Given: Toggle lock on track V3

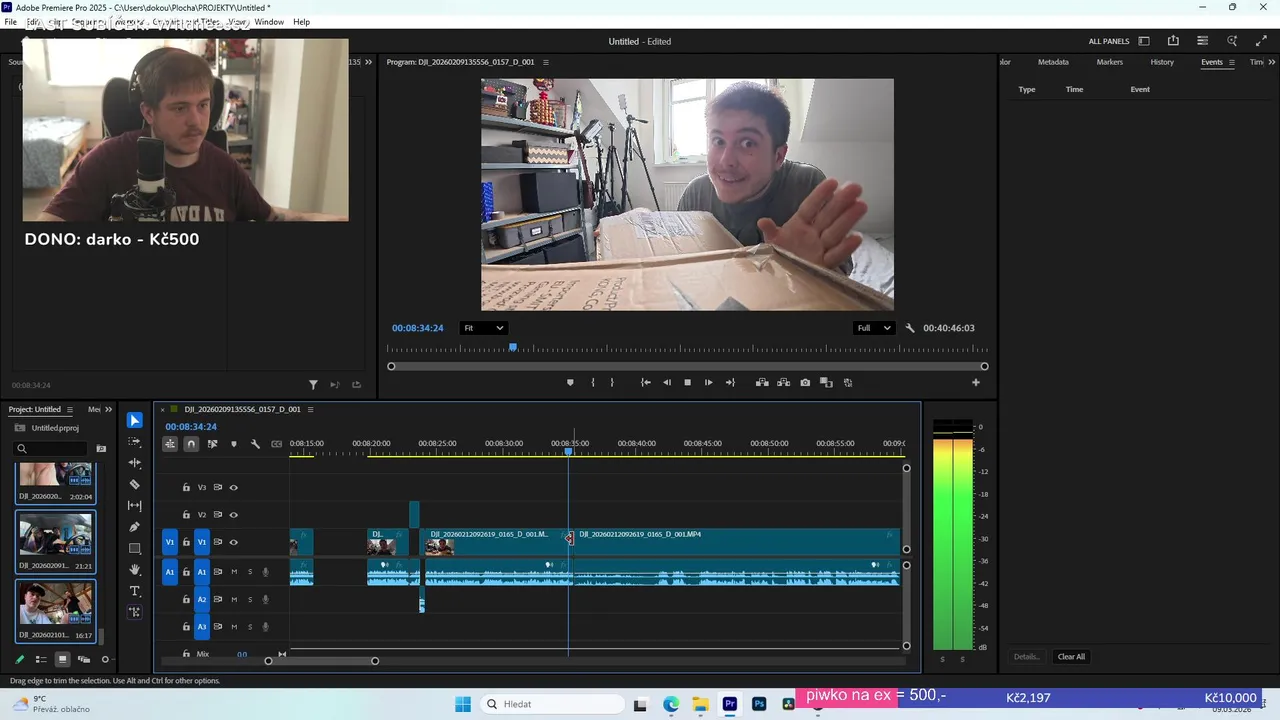Looking at the screenshot, I should pos(186,488).
